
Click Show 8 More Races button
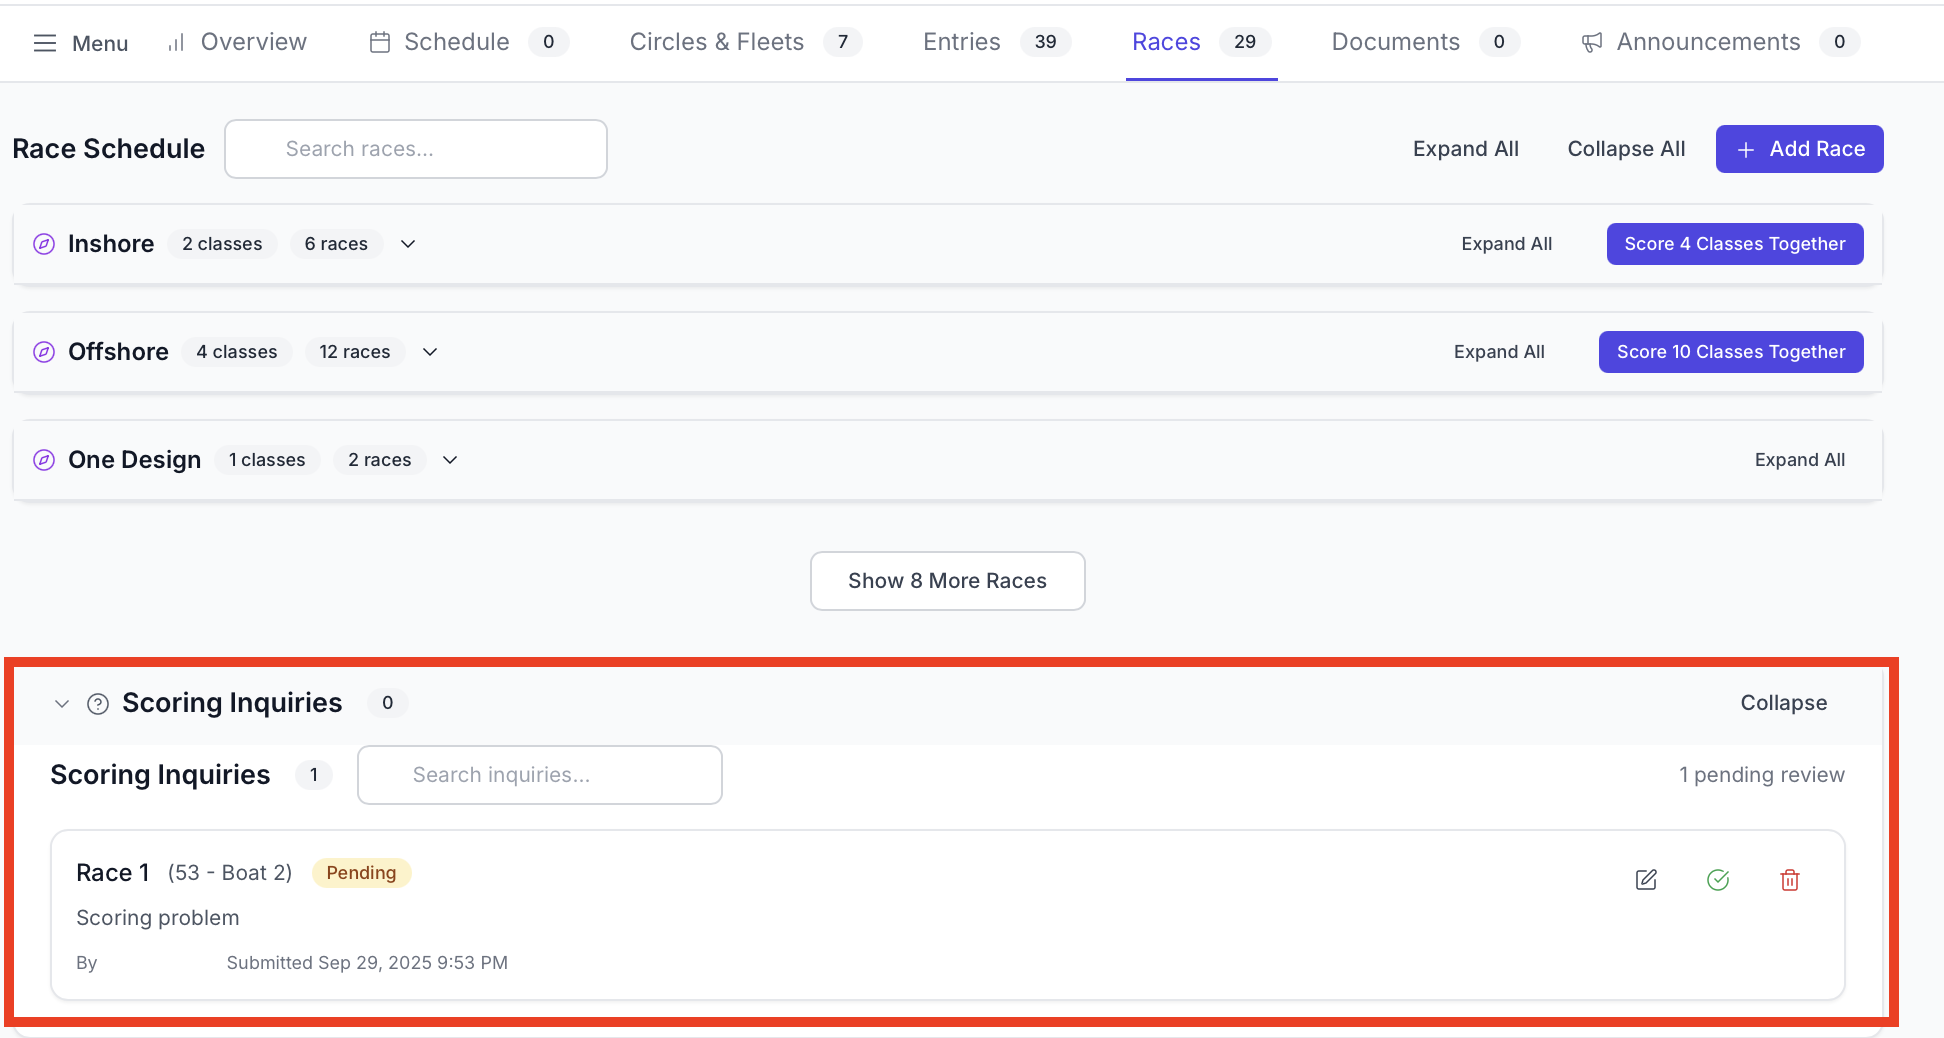tap(947, 581)
